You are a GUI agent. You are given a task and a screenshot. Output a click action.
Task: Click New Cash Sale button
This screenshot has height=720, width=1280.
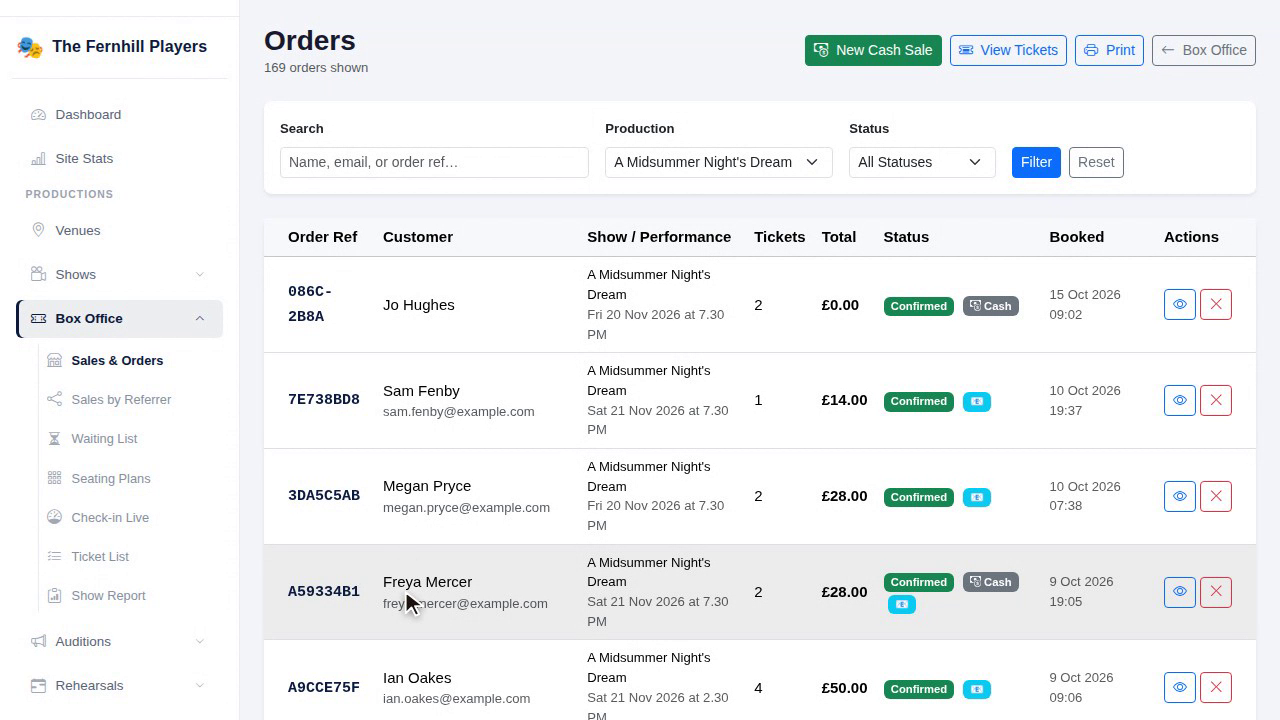(873, 50)
